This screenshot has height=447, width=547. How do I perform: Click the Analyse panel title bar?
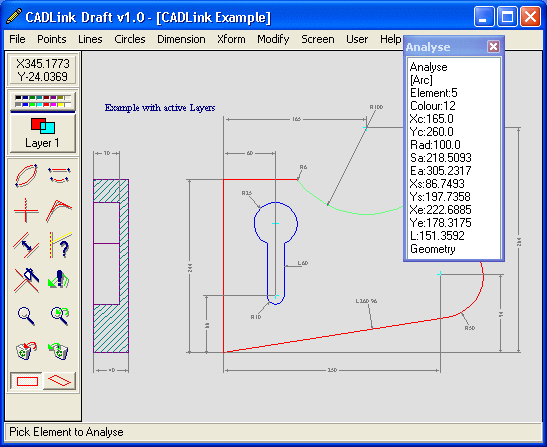click(x=446, y=47)
